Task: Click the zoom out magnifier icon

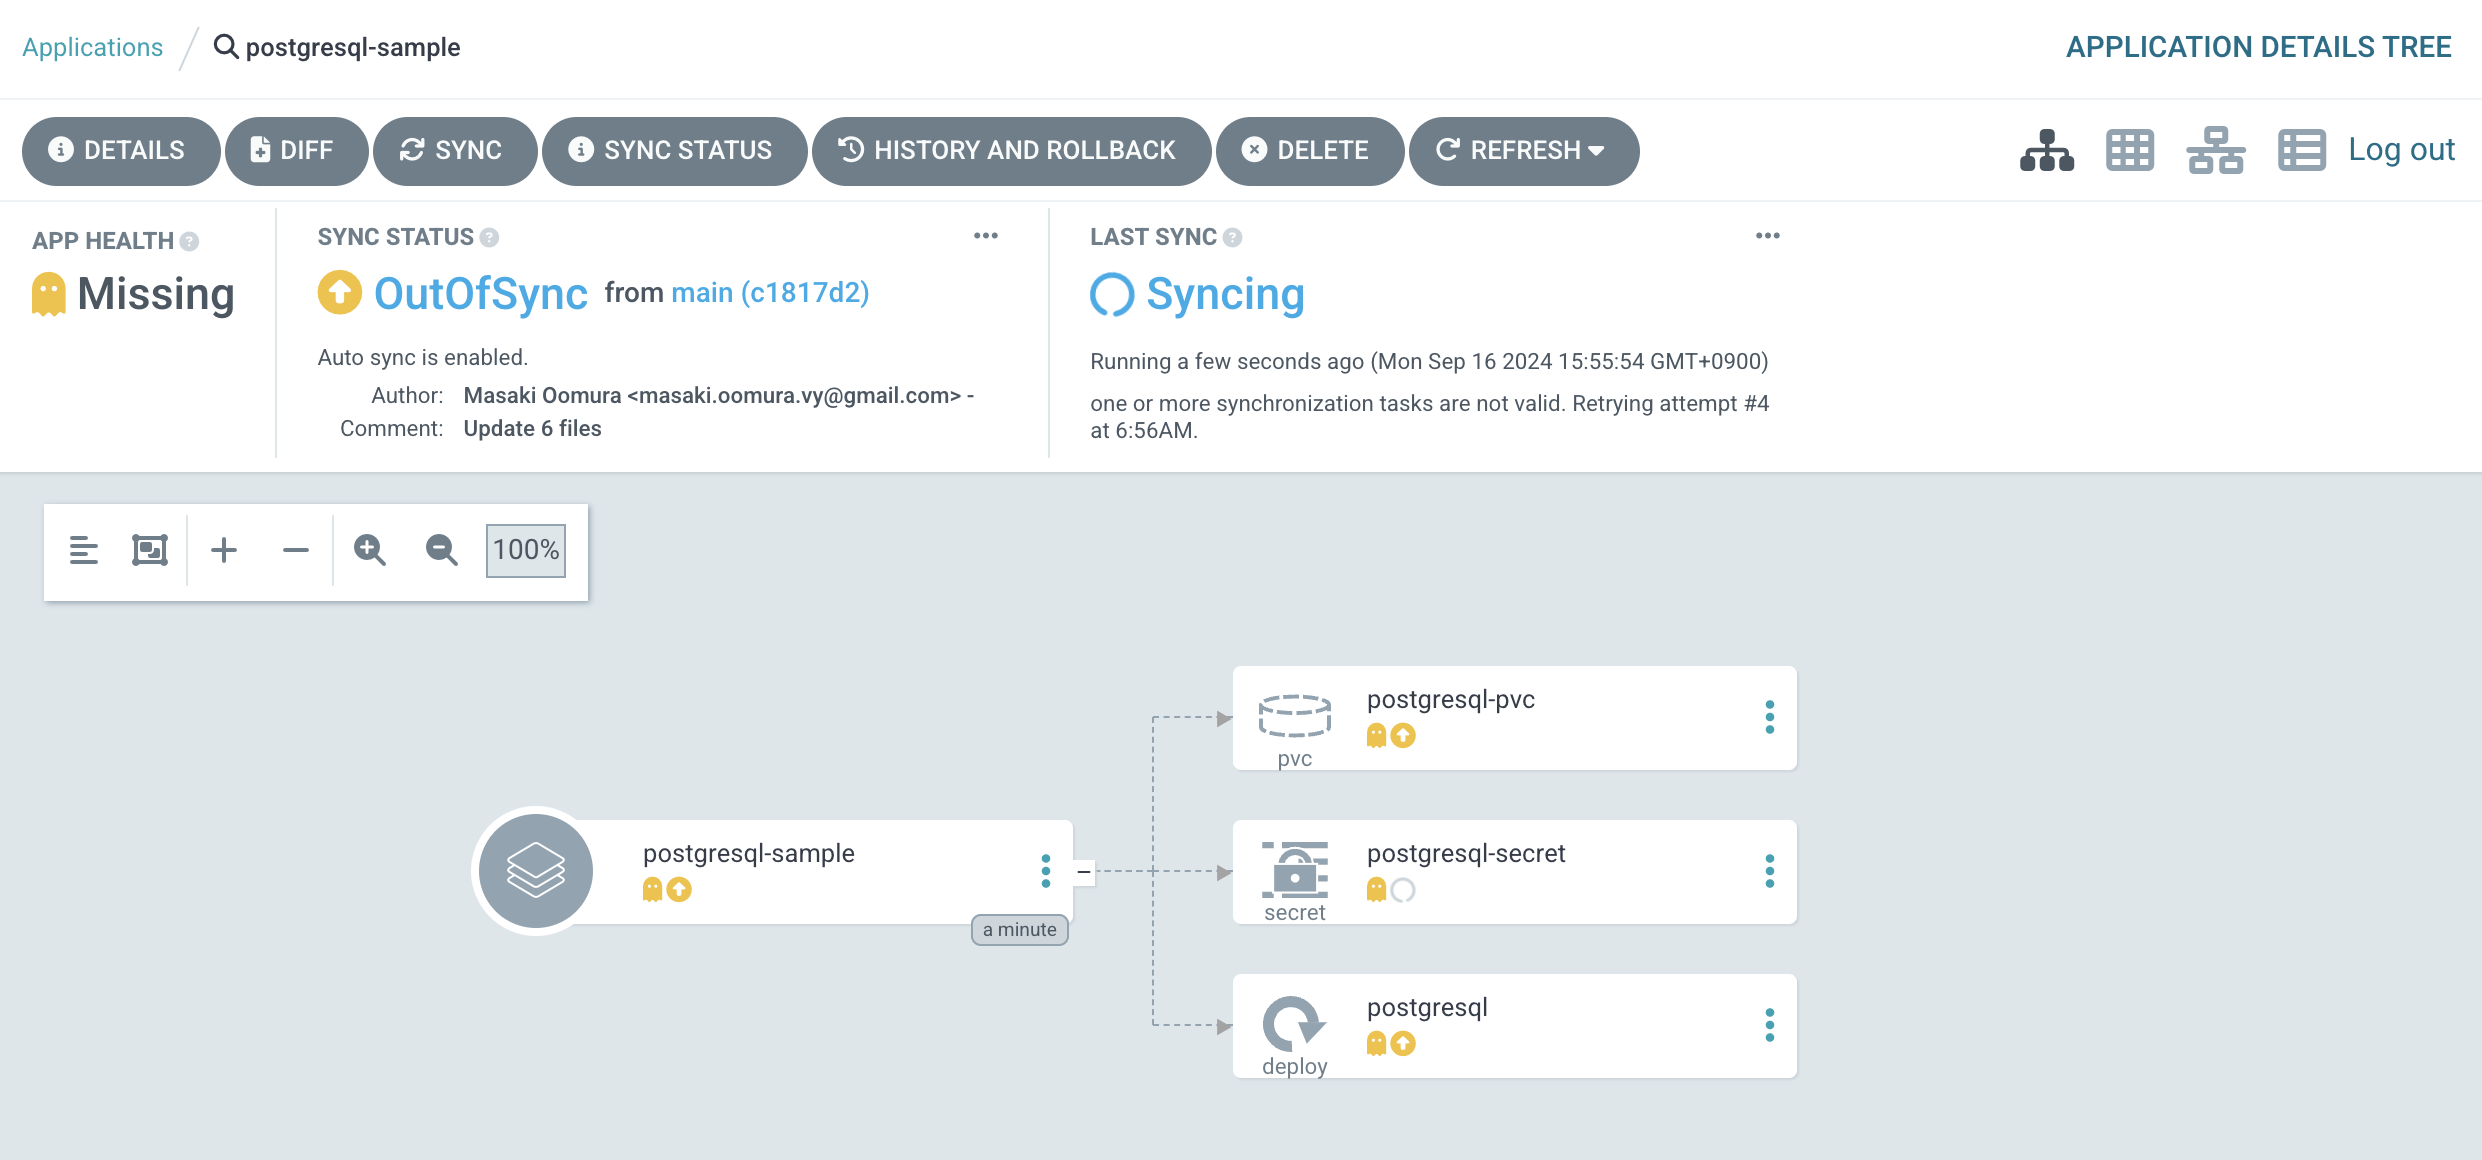Action: [x=441, y=550]
